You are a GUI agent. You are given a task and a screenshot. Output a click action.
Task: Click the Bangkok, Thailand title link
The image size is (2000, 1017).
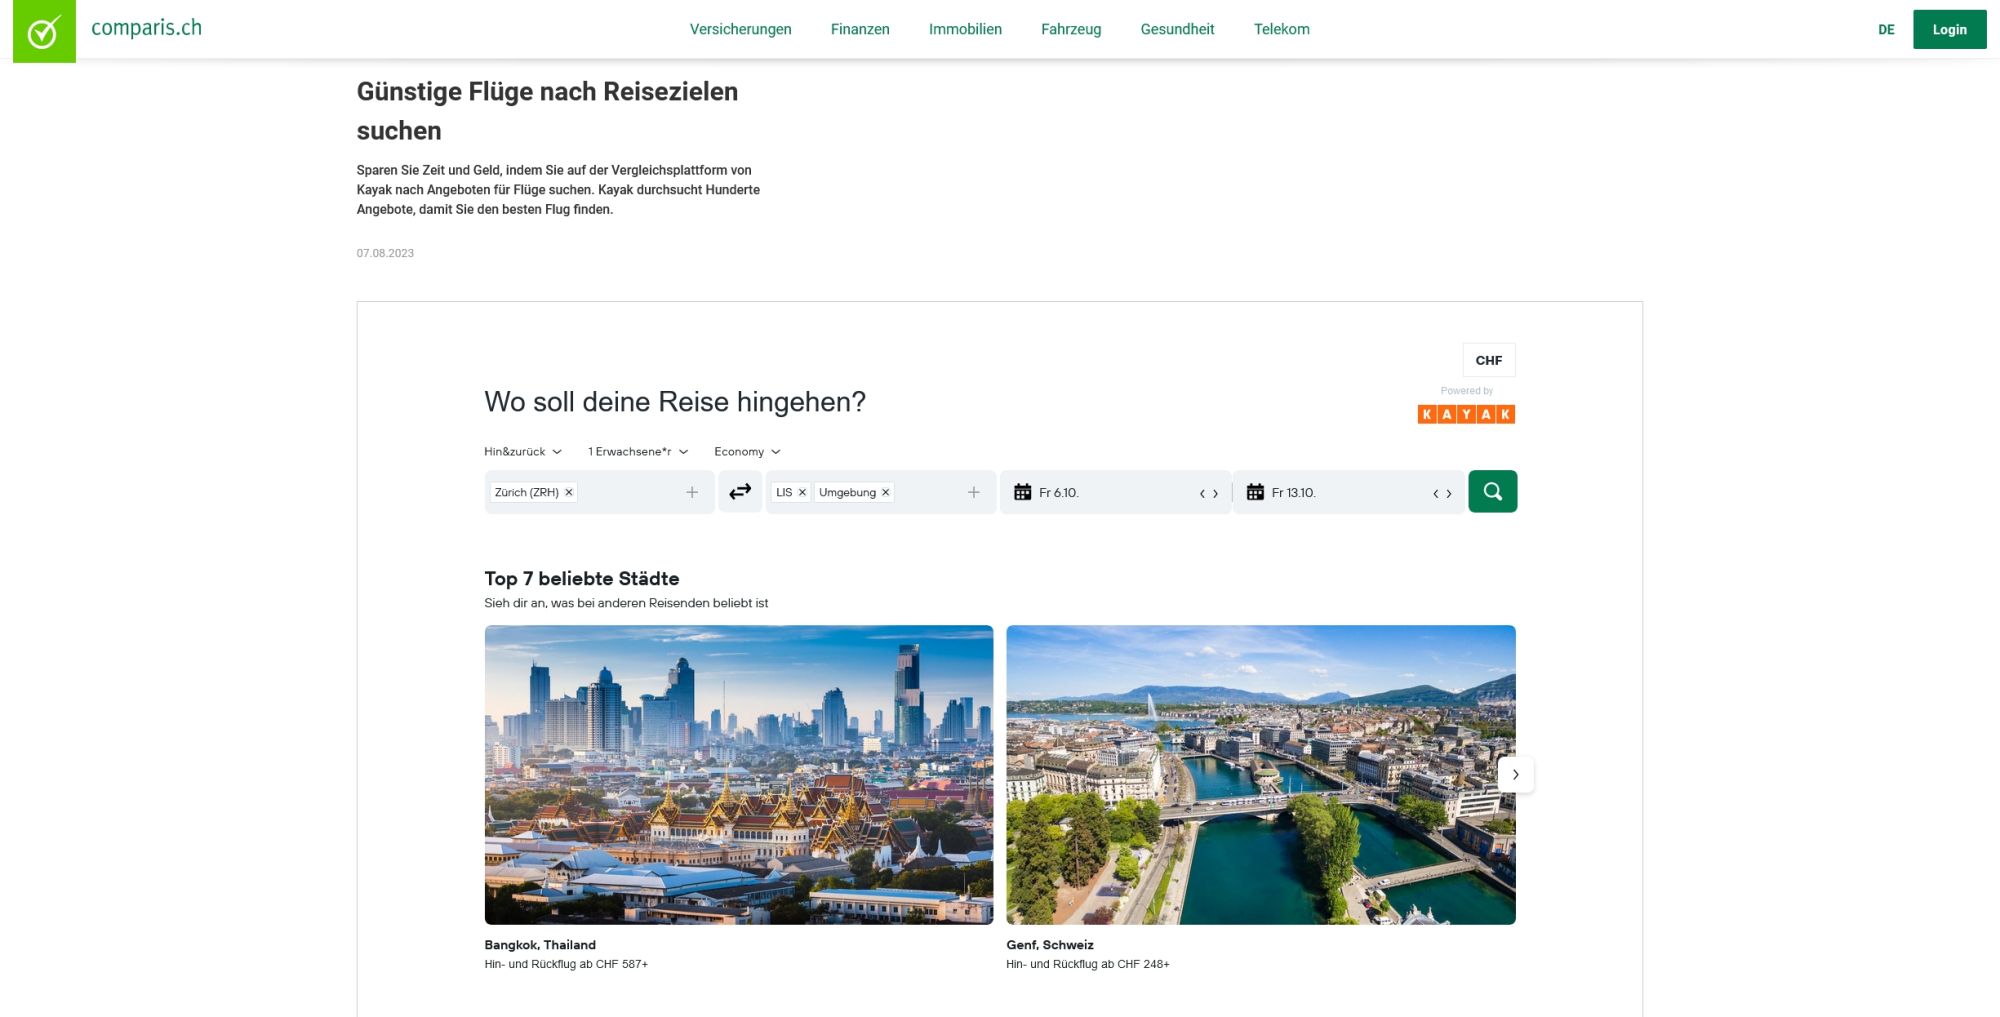click(x=540, y=945)
